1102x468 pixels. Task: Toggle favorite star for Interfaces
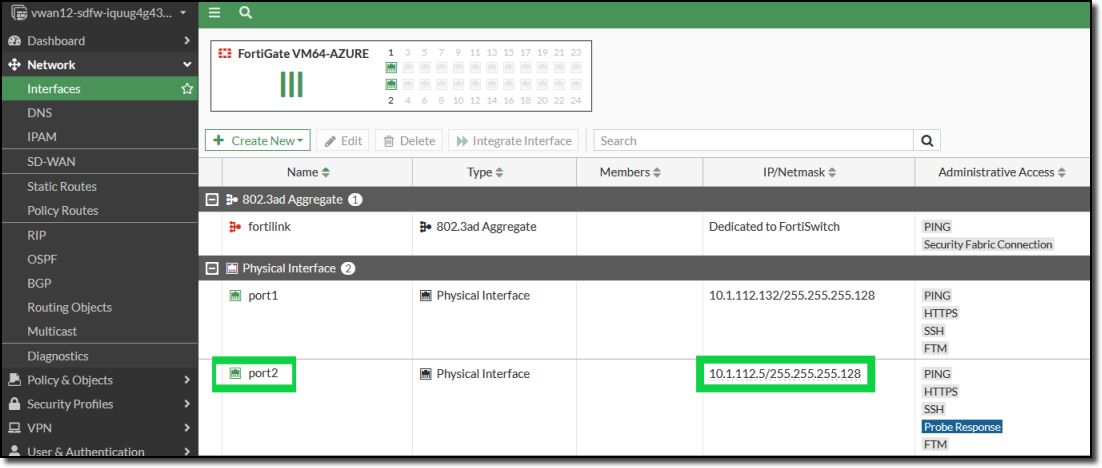187,89
